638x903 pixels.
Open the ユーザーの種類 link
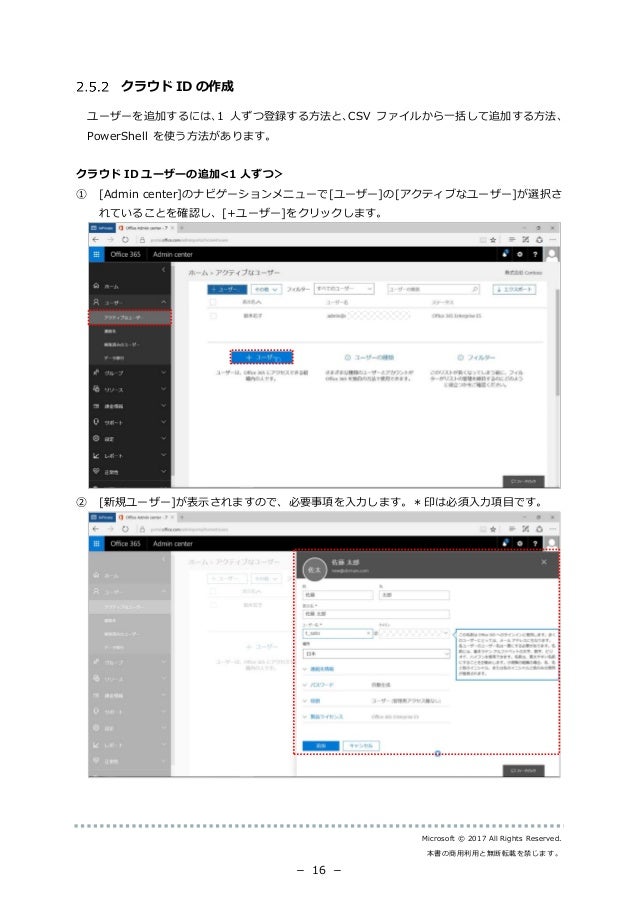[x=369, y=357]
